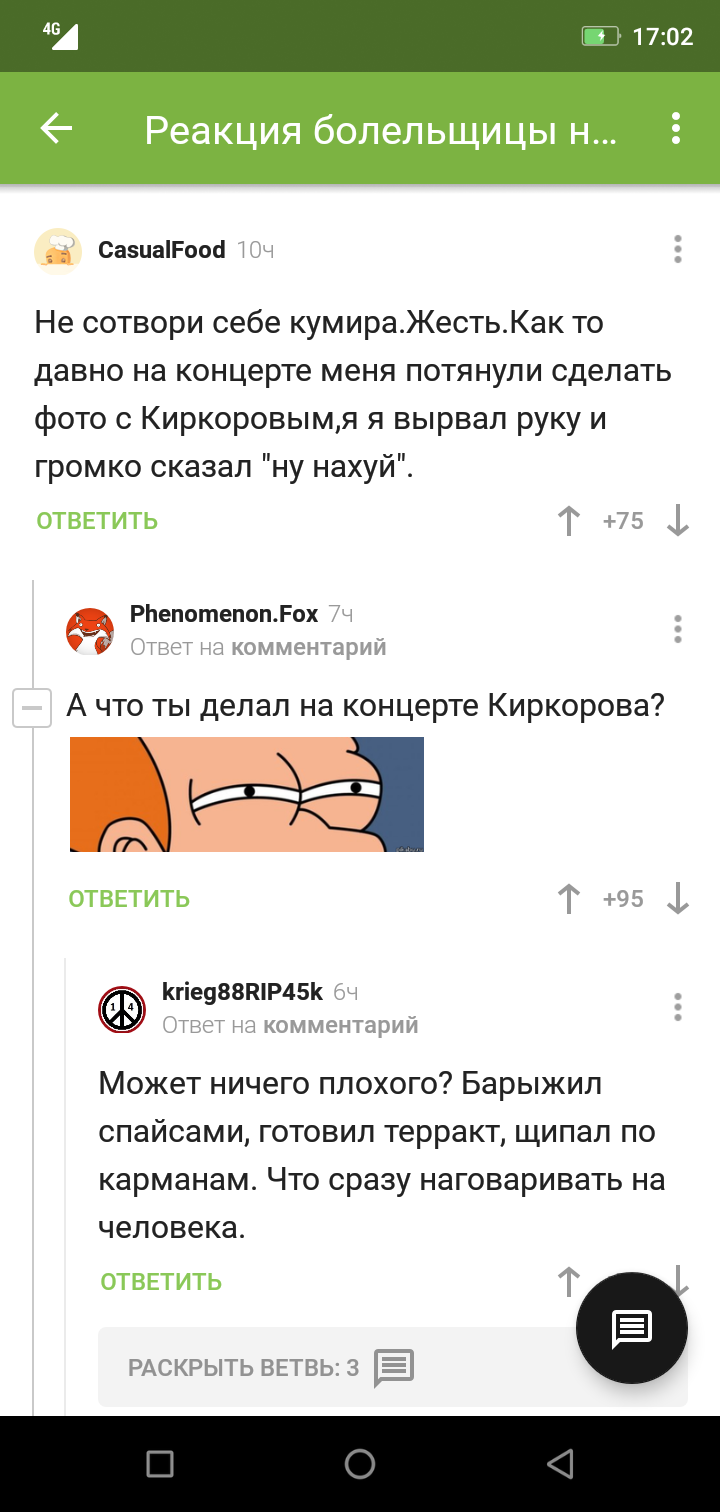Tap the floating comment button

(x=632, y=1328)
